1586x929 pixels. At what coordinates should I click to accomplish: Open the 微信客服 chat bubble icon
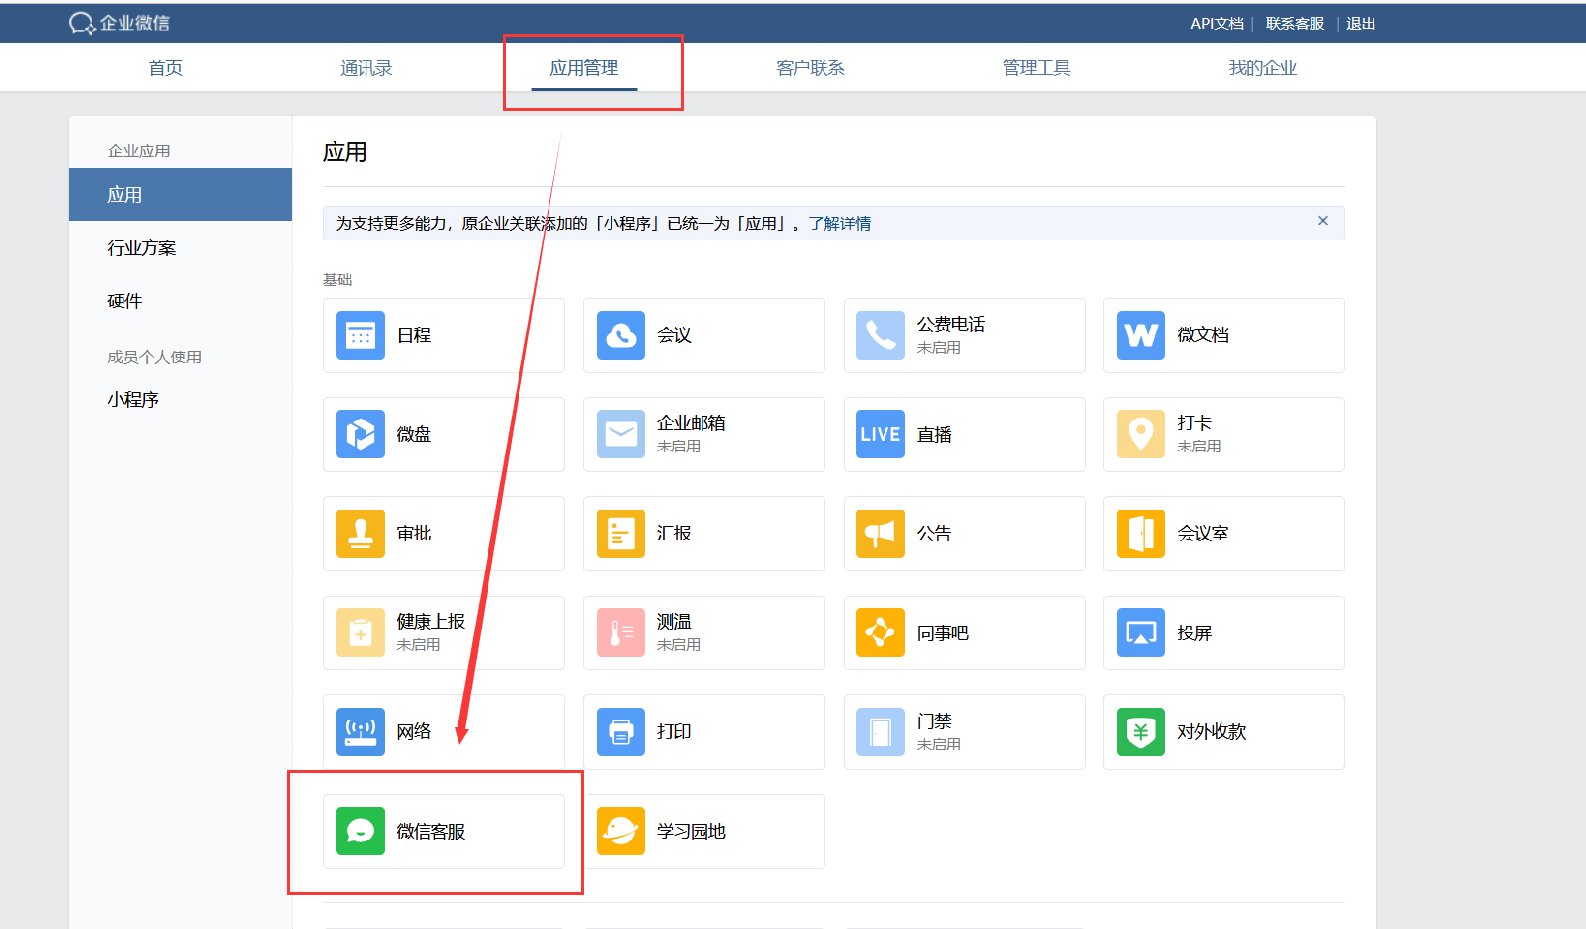360,831
